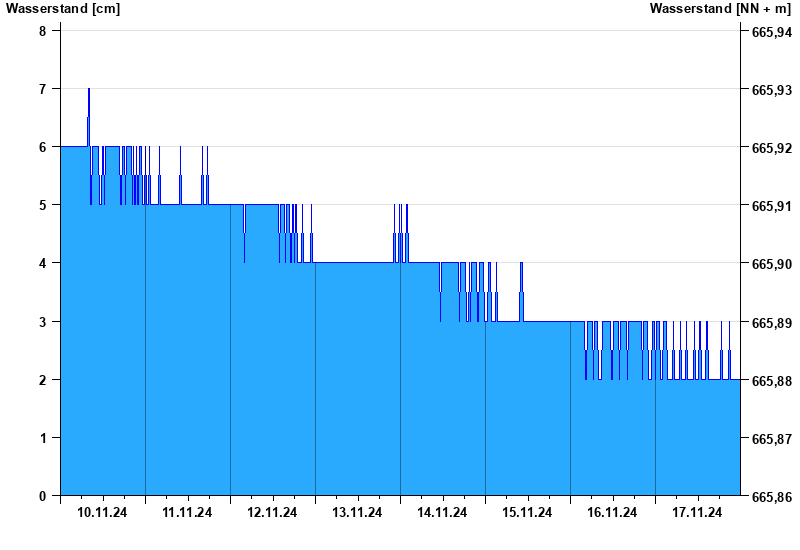Click the 4 tick label on the left axis

(x=43, y=263)
